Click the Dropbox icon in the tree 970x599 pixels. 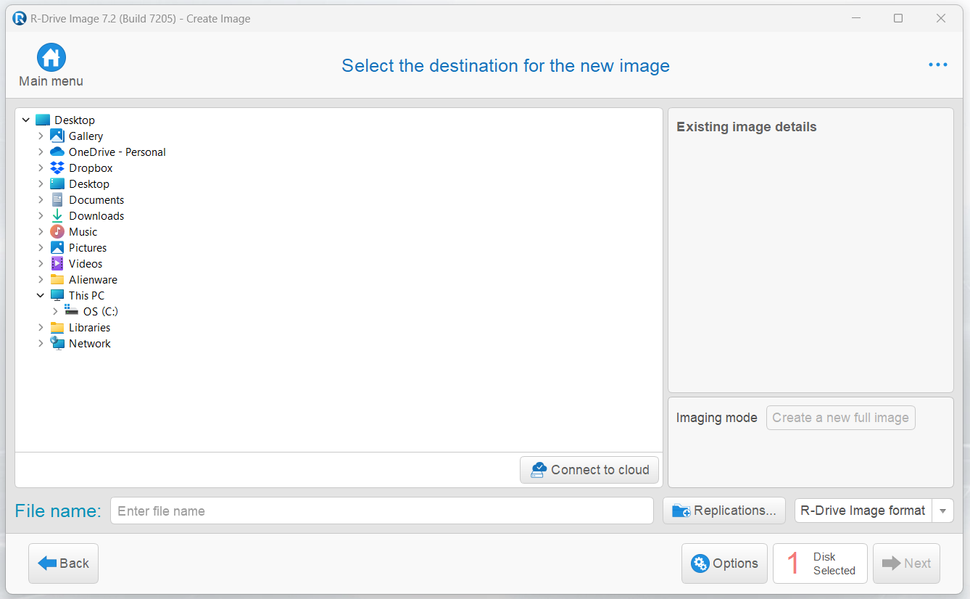tap(57, 168)
